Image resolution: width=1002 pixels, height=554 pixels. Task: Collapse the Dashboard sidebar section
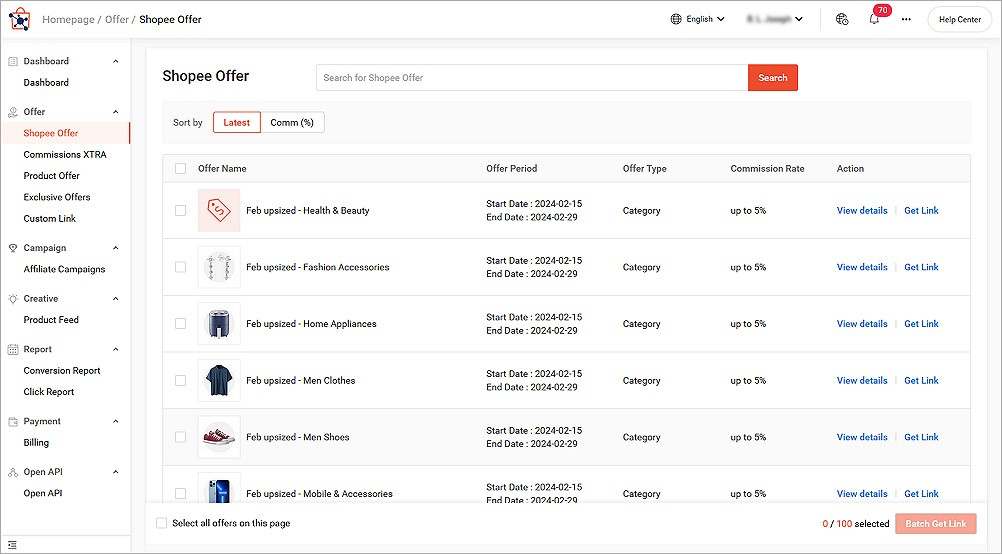pos(116,61)
